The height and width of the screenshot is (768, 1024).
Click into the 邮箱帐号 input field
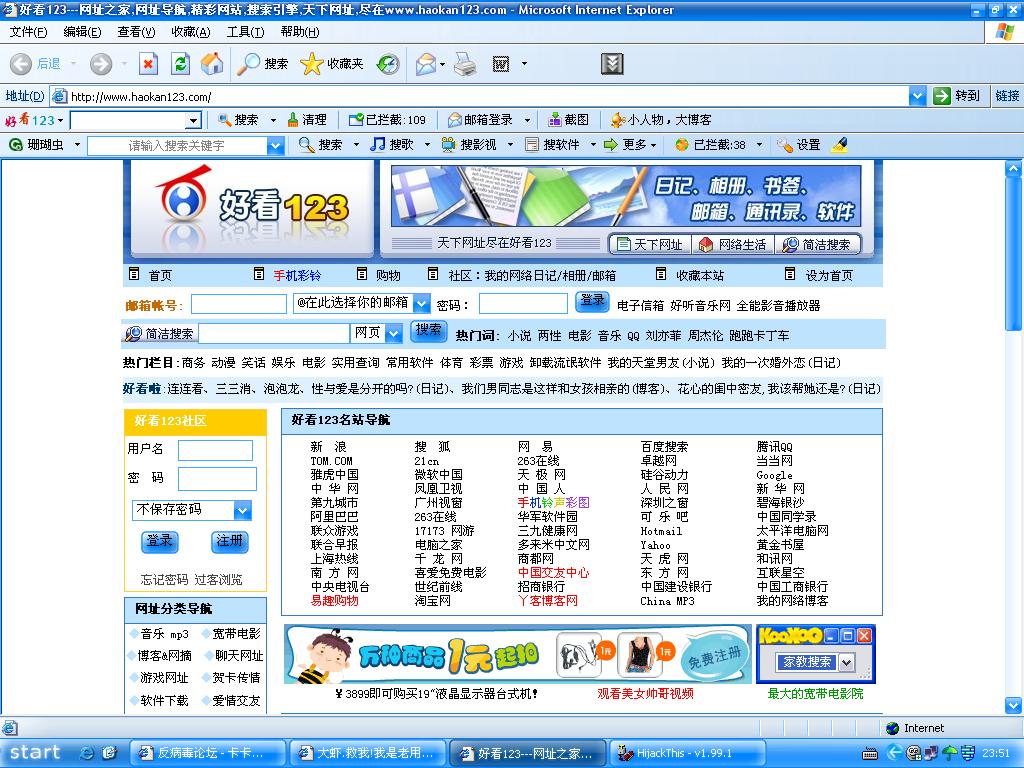click(x=238, y=304)
